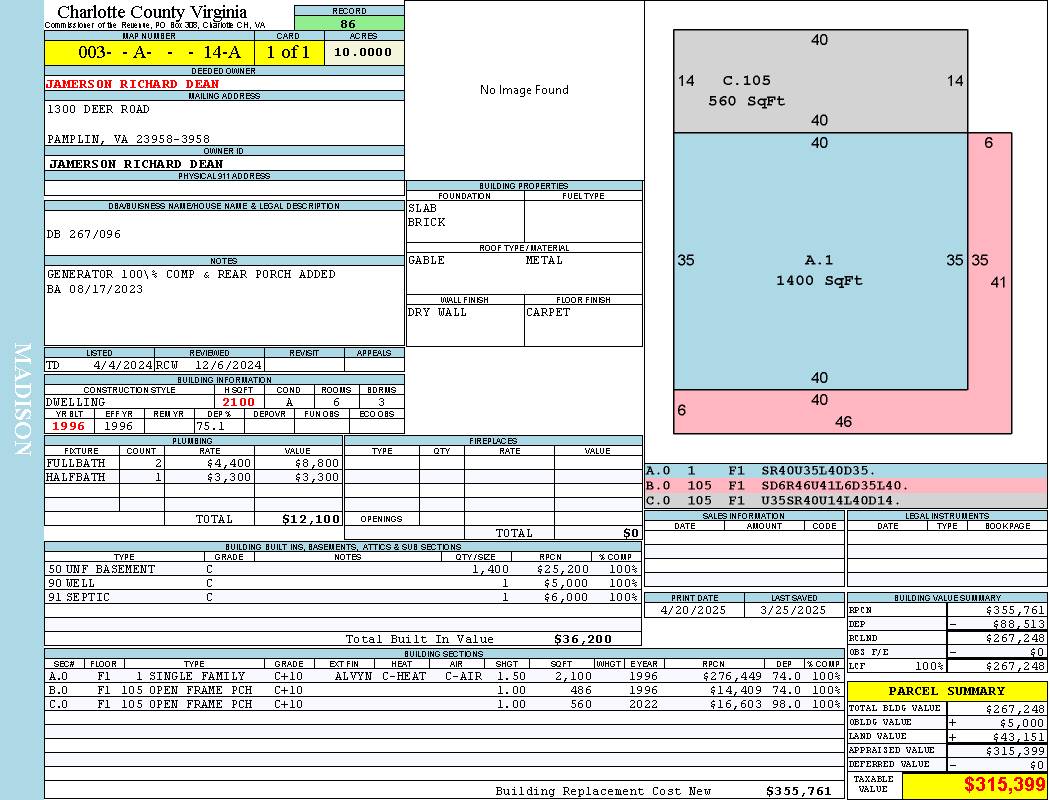The width and height of the screenshot is (1050, 800).
Task: Select the yellow PARCEL SUMMARY header
Action: pos(947,691)
